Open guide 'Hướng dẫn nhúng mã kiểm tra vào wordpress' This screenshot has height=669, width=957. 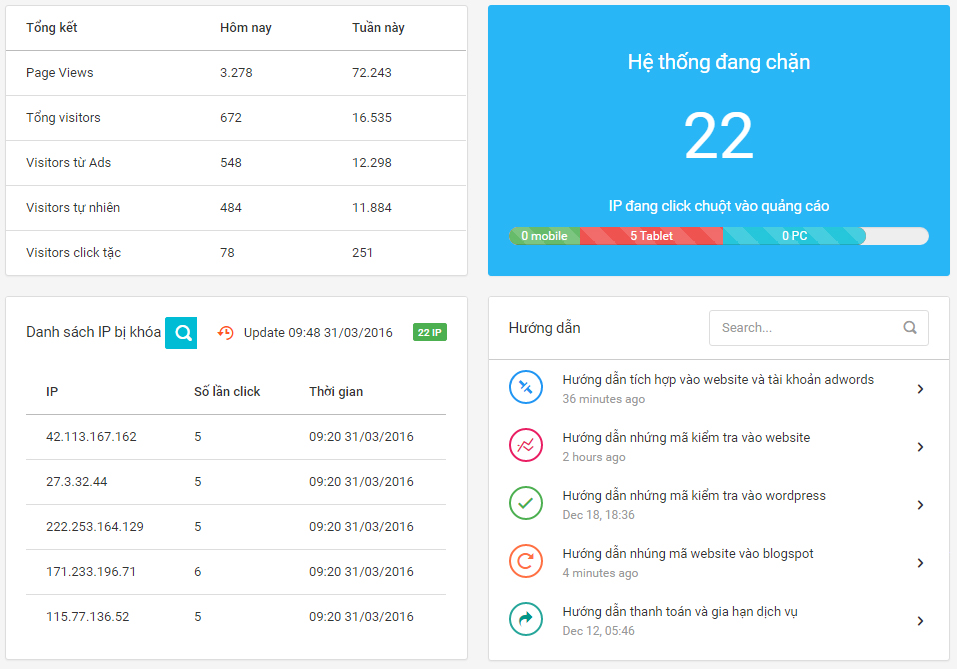694,496
